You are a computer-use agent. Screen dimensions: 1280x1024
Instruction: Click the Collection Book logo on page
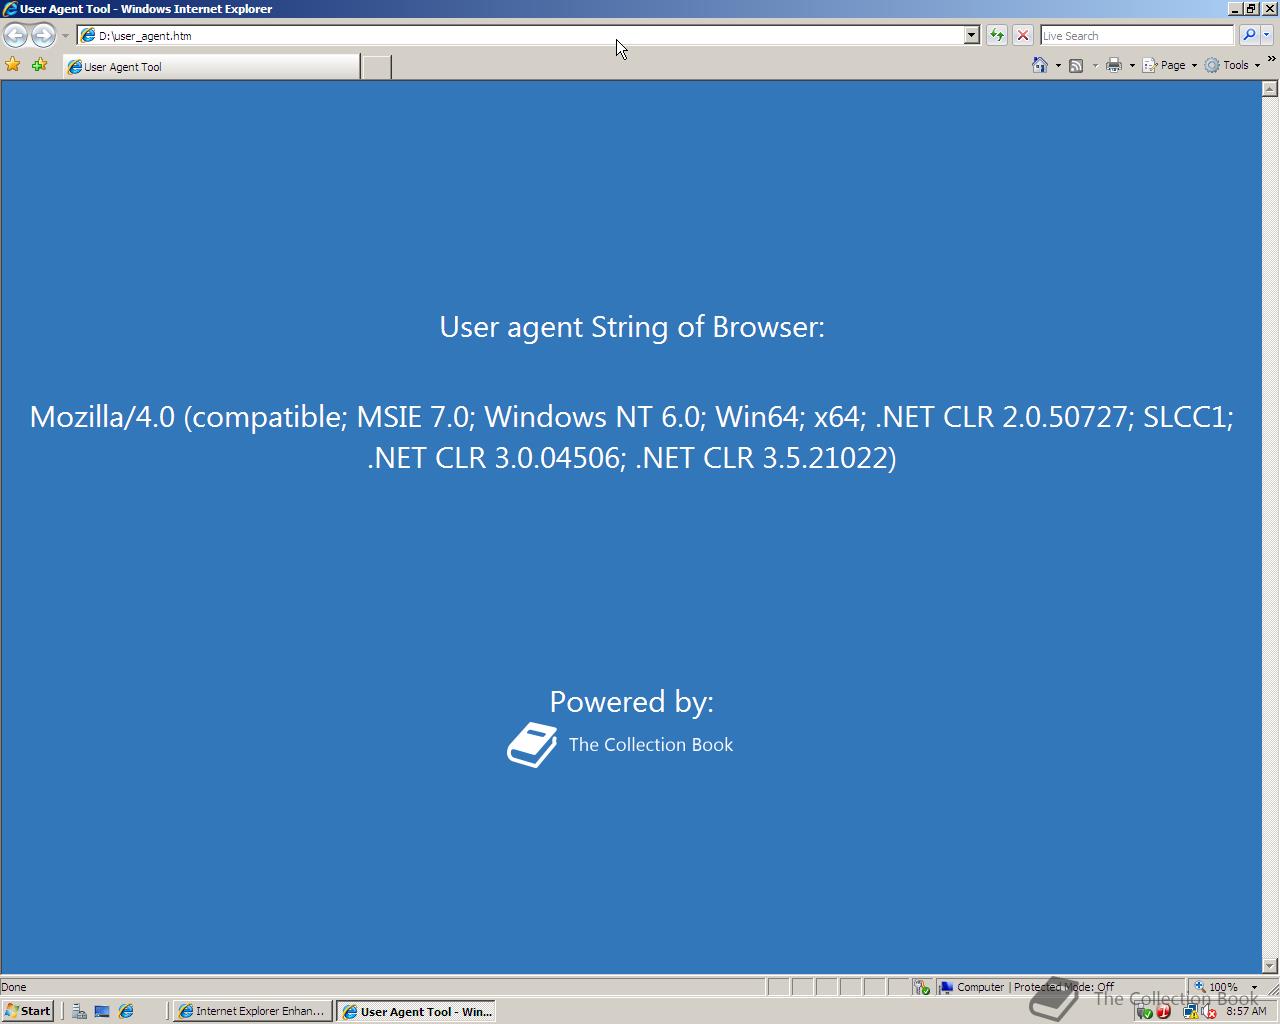(x=532, y=745)
